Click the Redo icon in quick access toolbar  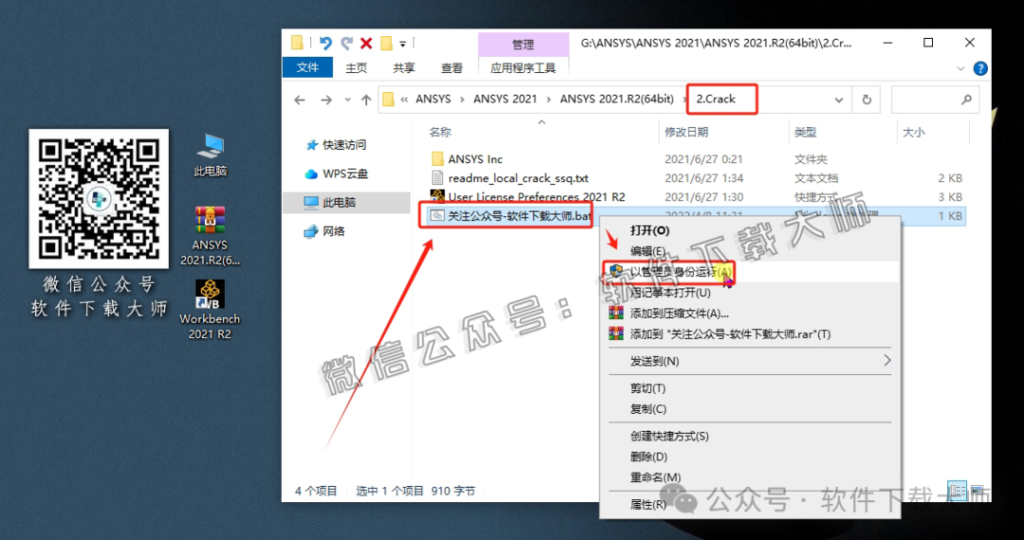[x=347, y=44]
